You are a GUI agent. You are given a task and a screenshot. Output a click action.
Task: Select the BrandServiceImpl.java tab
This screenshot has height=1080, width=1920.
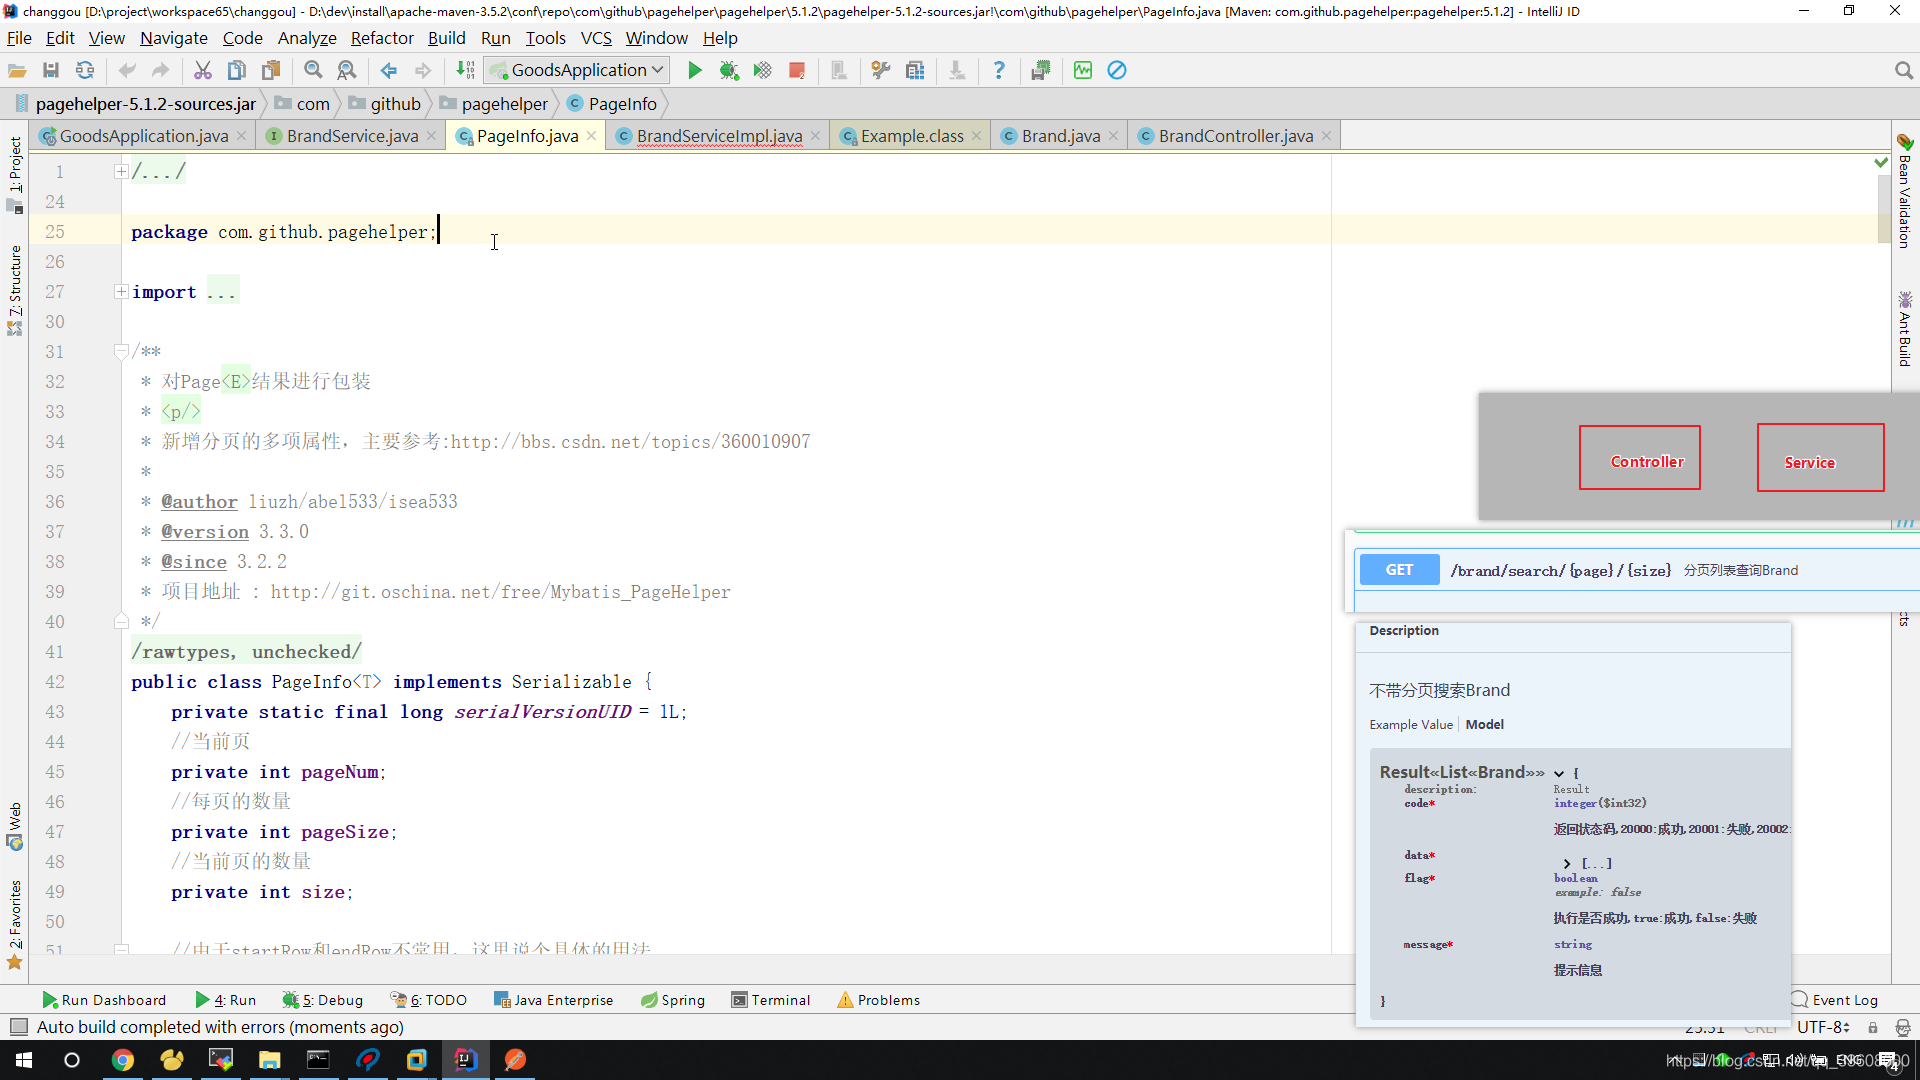(719, 135)
